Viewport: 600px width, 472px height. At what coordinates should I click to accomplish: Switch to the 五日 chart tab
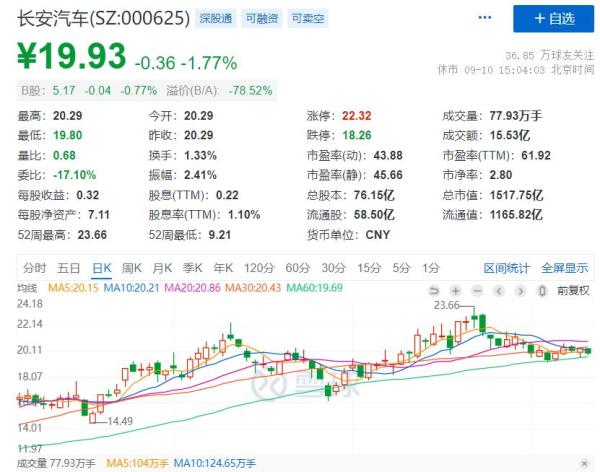(68, 268)
